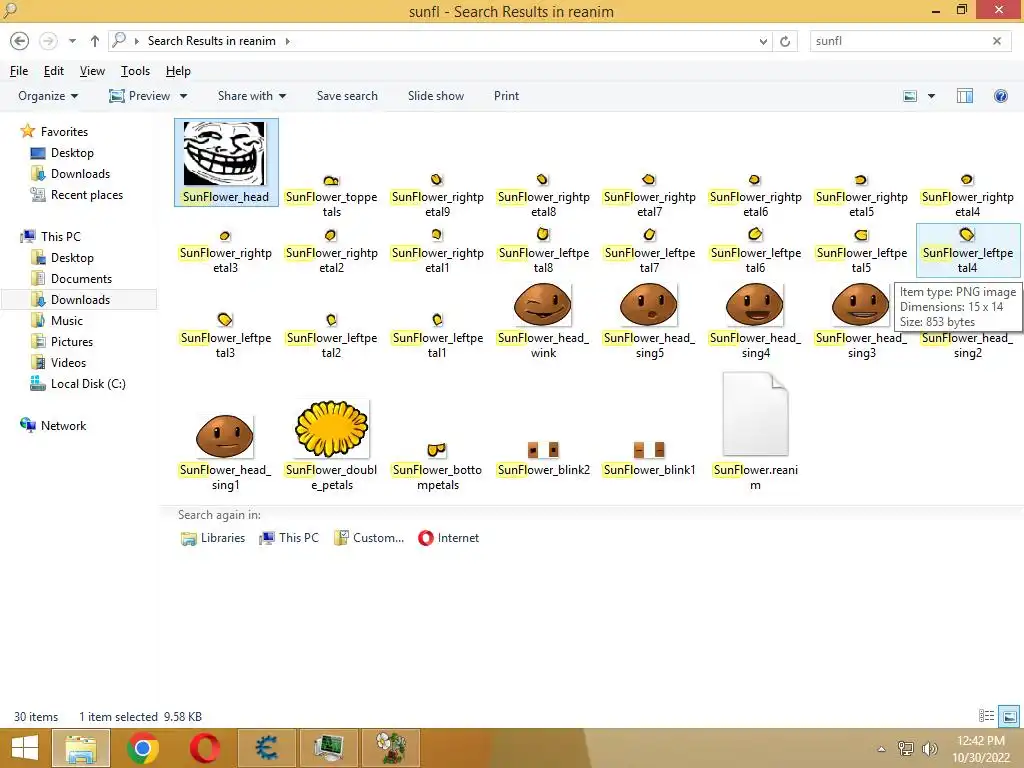
Task: Select the SunFlower_leftpetal1 file icon
Action: click(437, 320)
